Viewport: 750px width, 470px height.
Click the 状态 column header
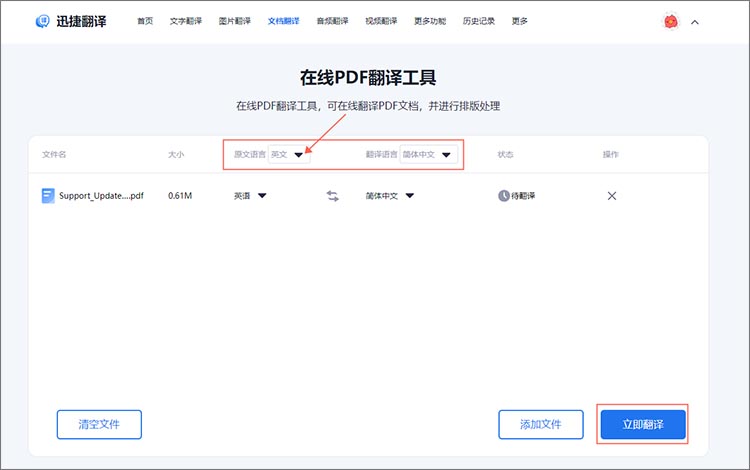coord(505,154)
